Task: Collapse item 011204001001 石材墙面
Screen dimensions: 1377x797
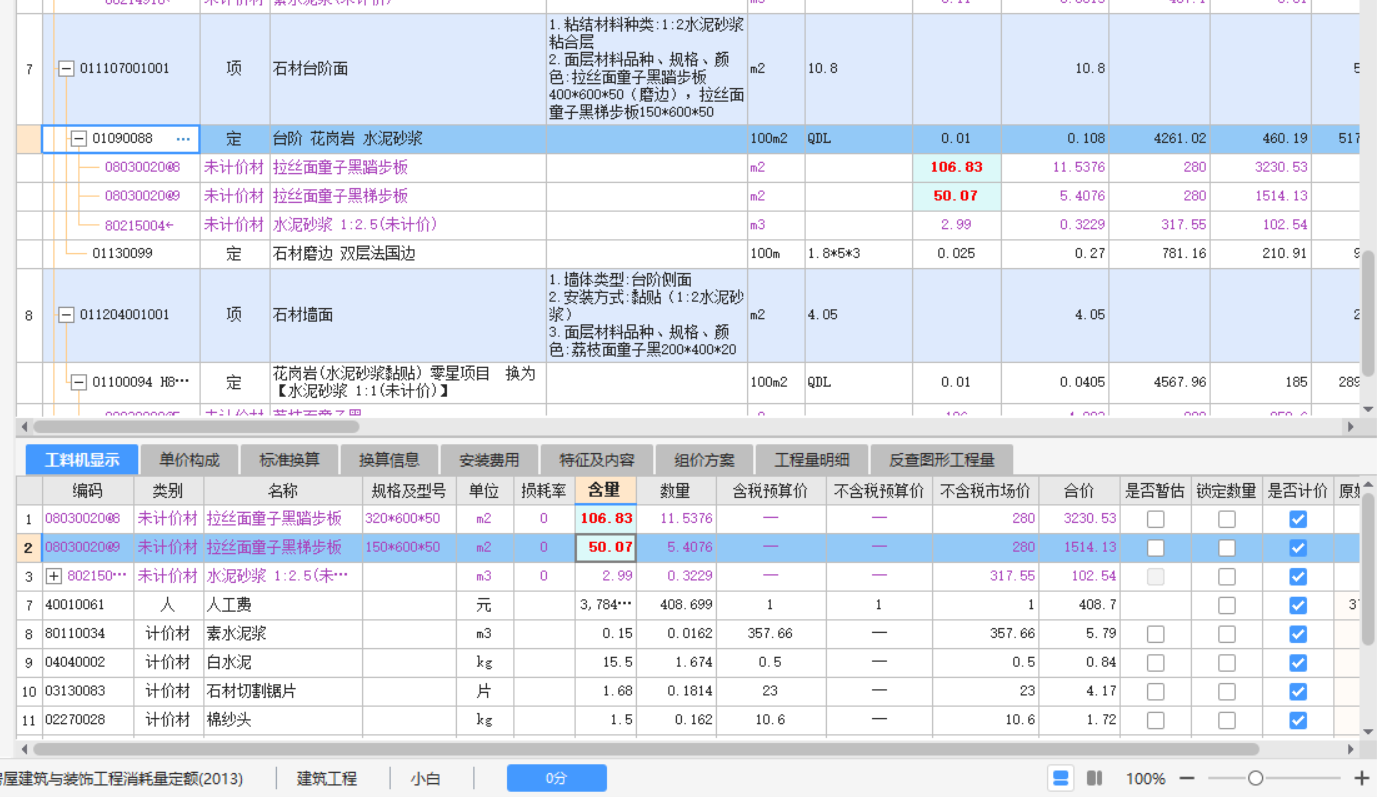Action: tap(66, 315)
